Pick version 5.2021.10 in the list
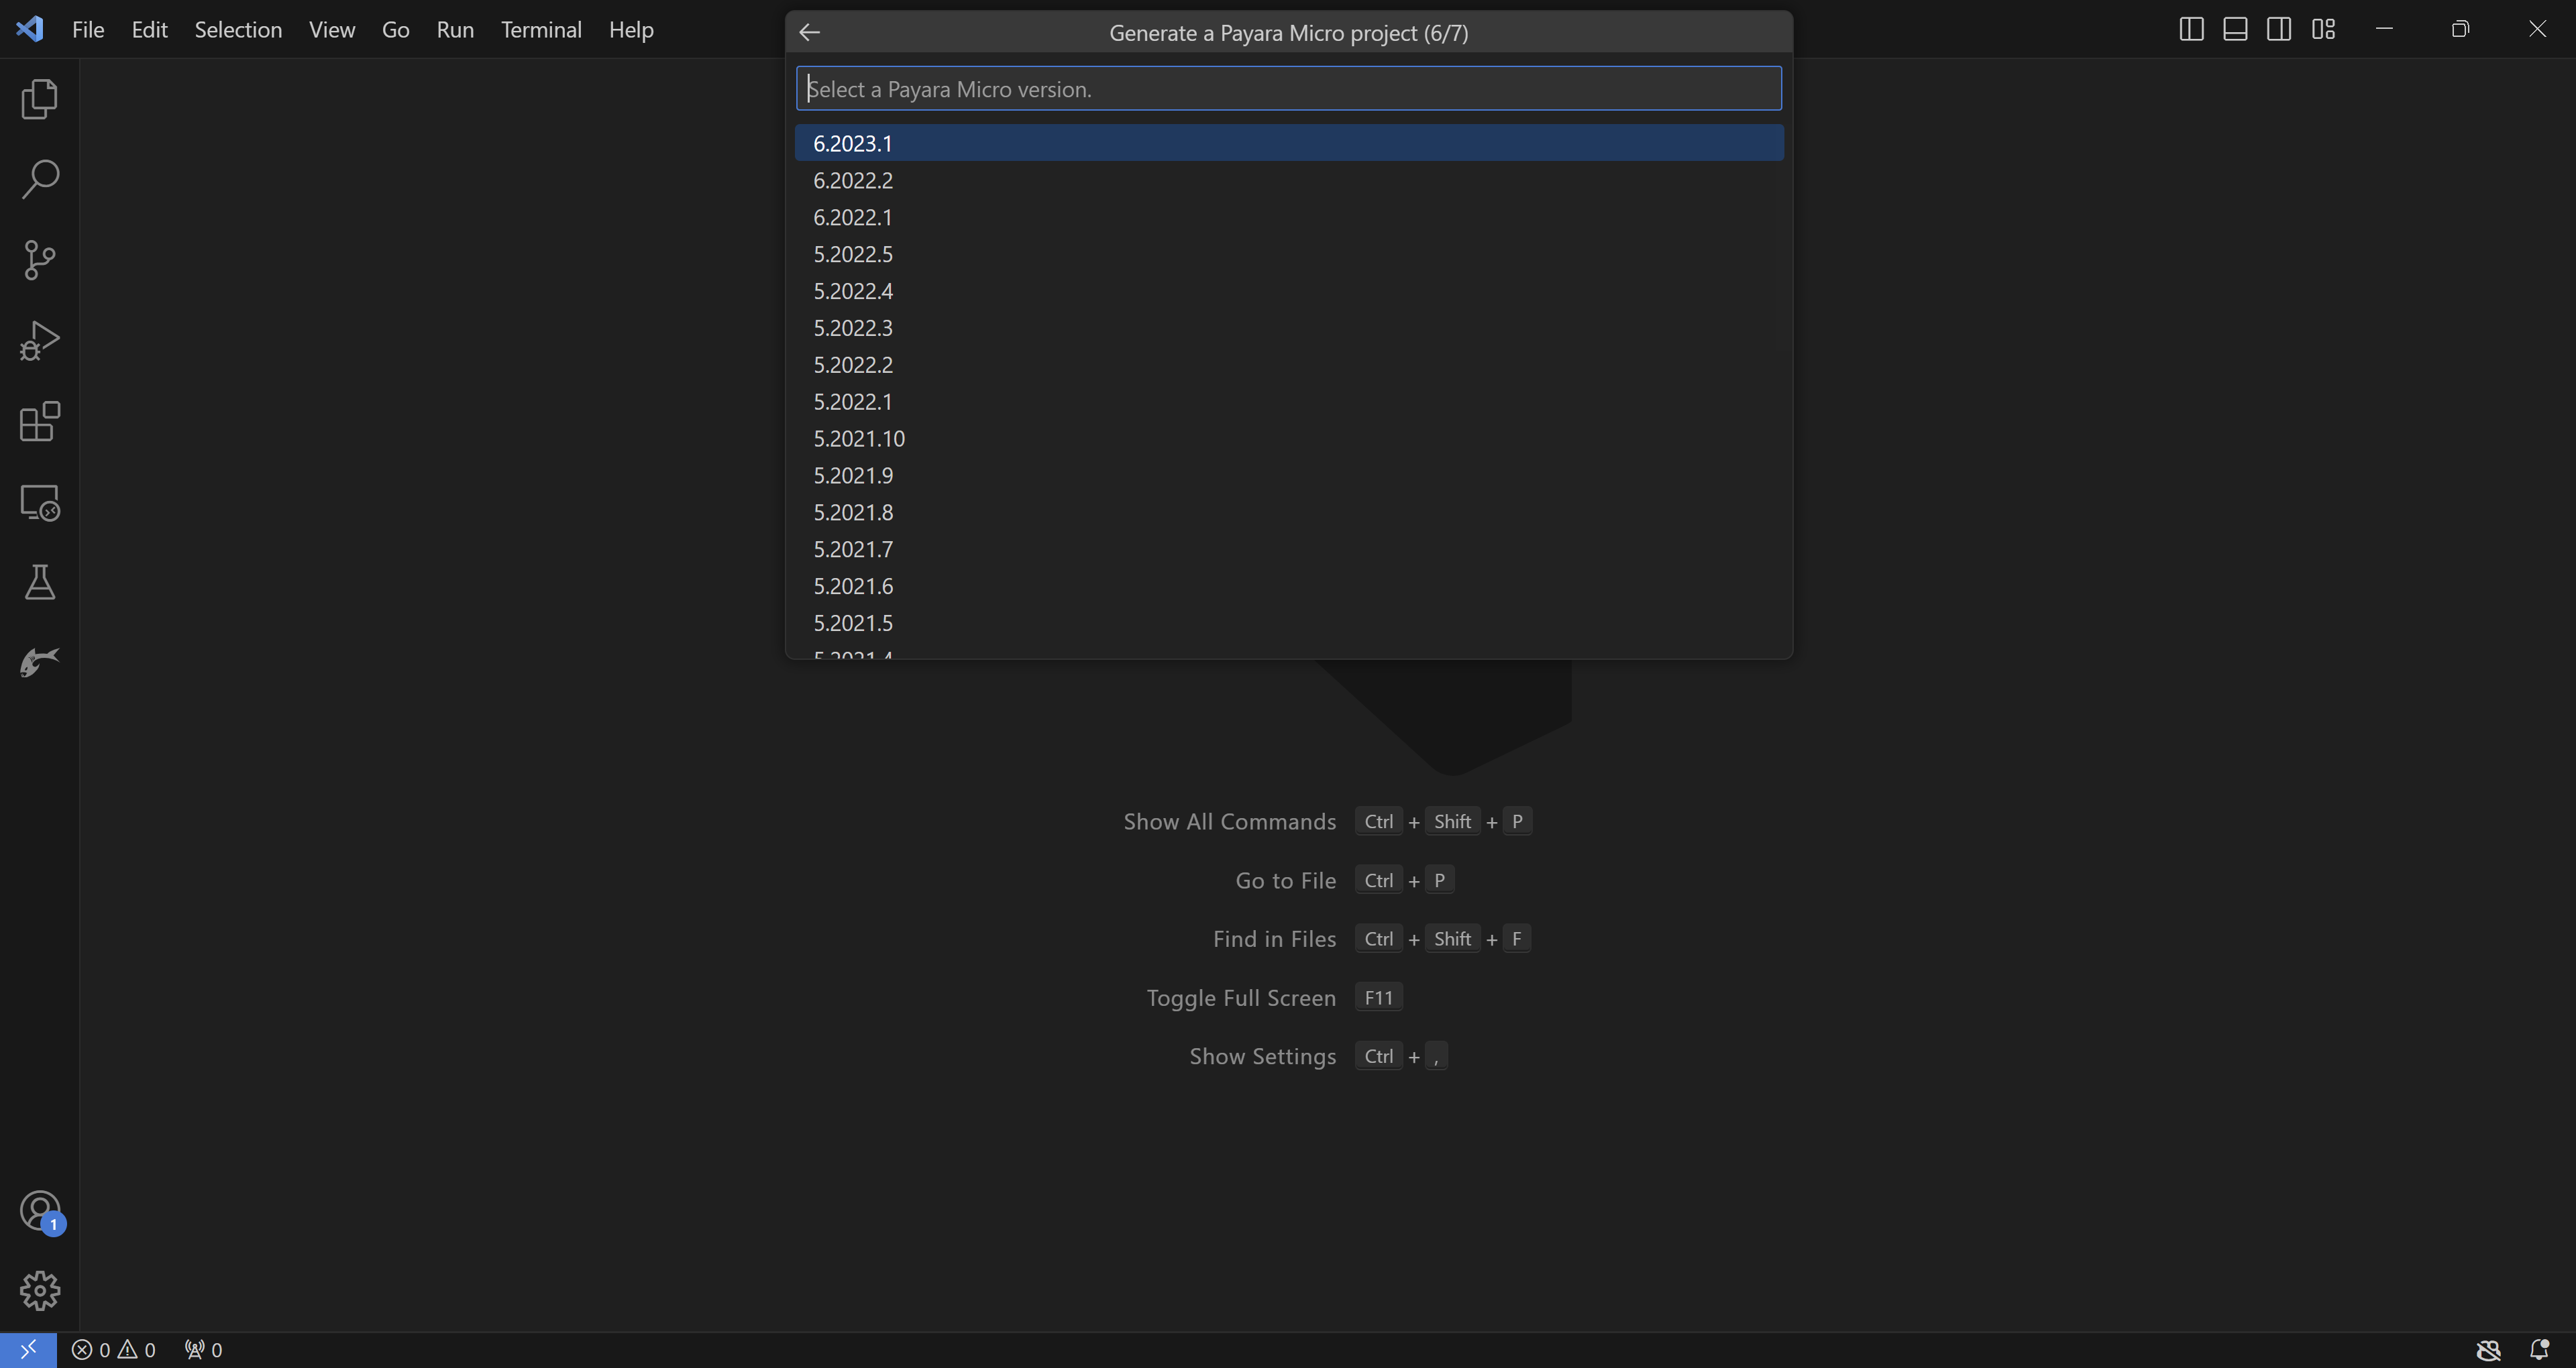Screen dimensions: 2576x1368 [x=859, y=438]
